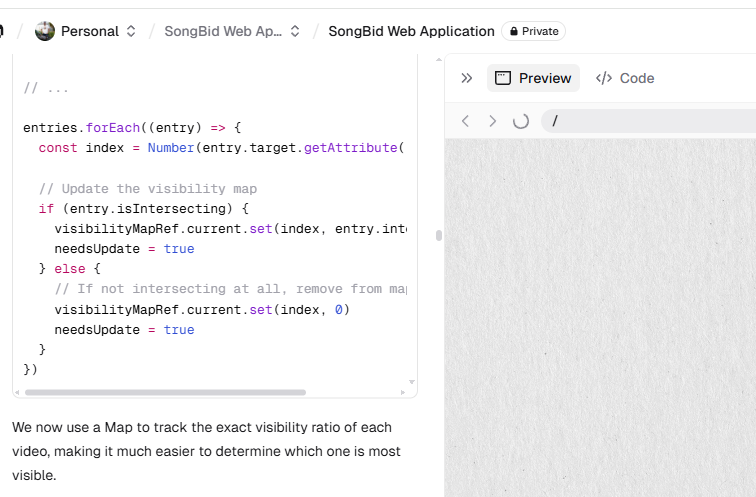Screen dimensions: 756x497
Task: Click the lock icon in Private badge
Action: (514, 31)
